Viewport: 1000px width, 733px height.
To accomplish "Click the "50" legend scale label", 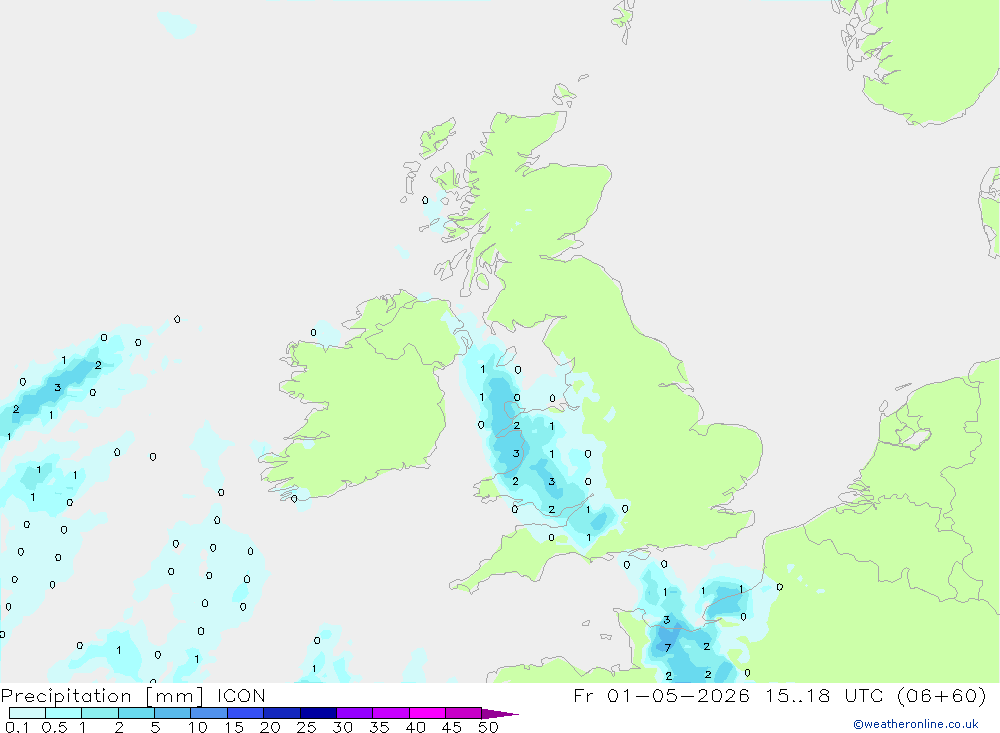I will pos(489,727).
